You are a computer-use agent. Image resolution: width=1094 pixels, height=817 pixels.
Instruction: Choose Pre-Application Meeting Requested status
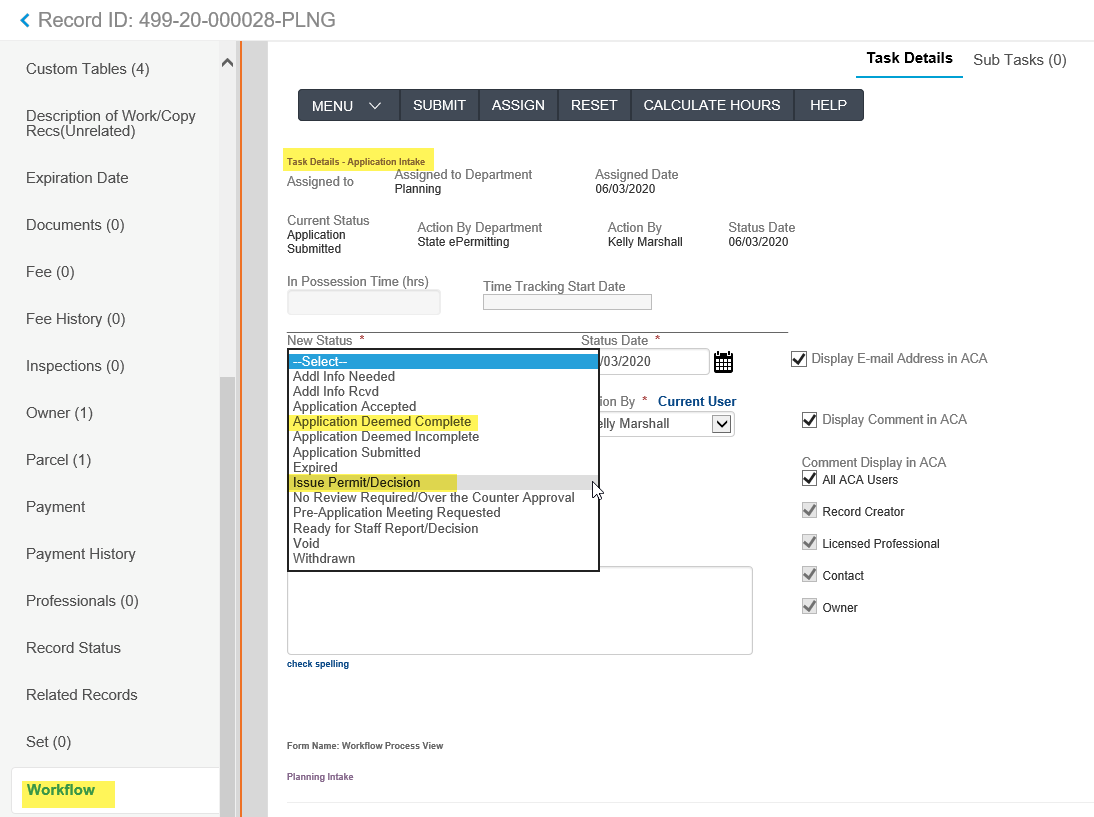tap(444, 513)
